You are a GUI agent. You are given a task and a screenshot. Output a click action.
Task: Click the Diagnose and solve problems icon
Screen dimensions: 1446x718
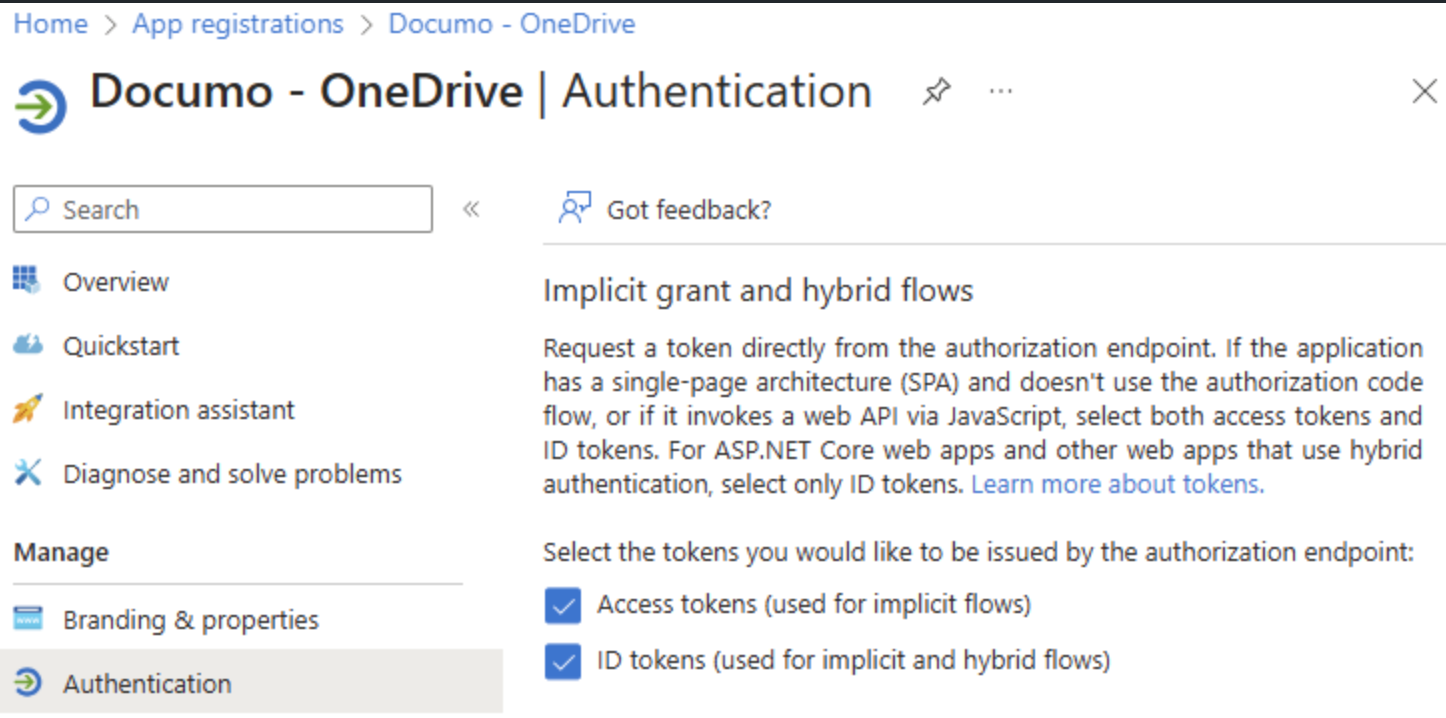click(x=27, y=473)
